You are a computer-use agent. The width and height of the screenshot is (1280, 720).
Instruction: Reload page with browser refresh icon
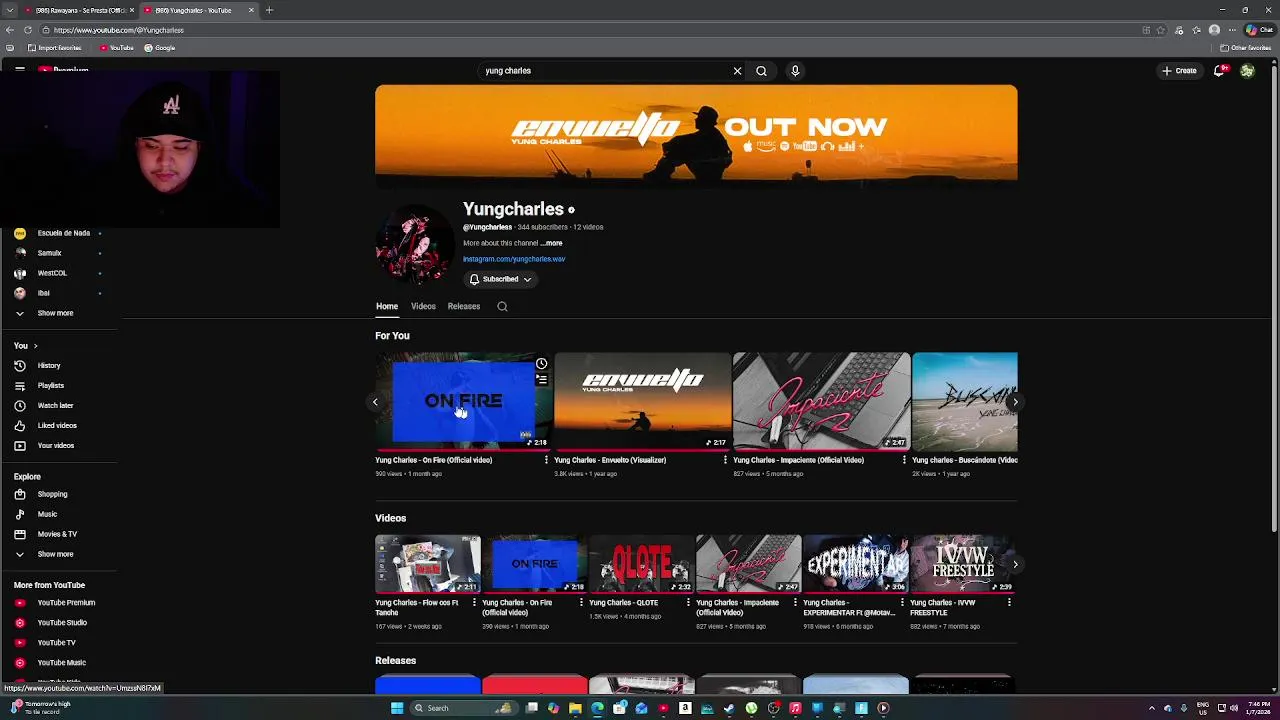[28, 30]
